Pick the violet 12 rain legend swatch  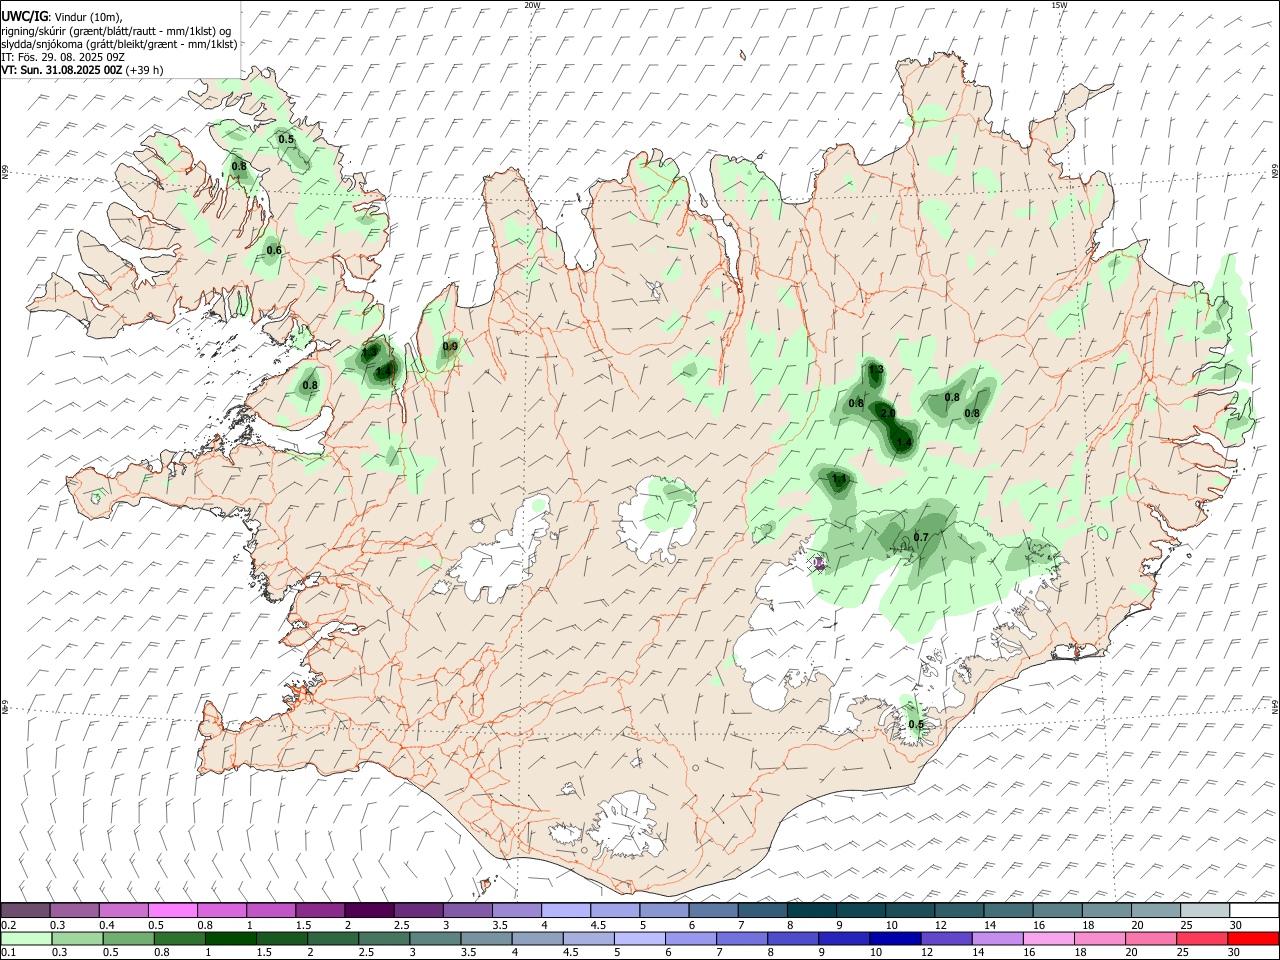[947, 938]
